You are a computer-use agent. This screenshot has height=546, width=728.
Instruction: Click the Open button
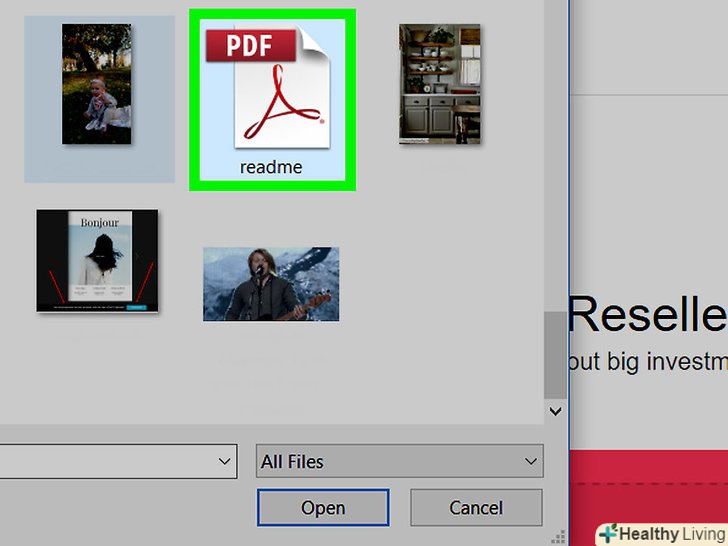point(323,507)
